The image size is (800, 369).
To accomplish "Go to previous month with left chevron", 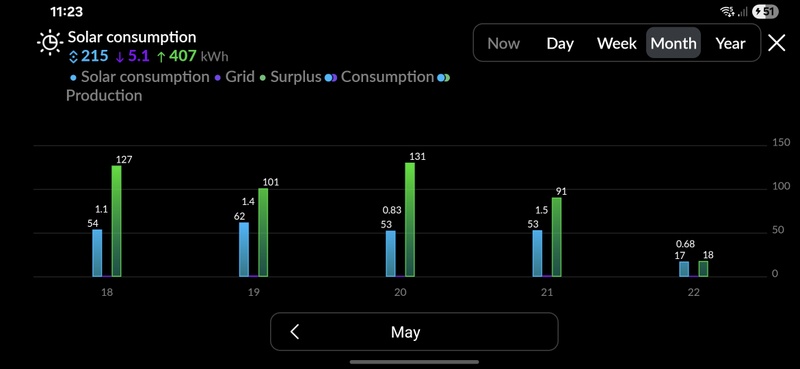I will [x=294, y=332].
